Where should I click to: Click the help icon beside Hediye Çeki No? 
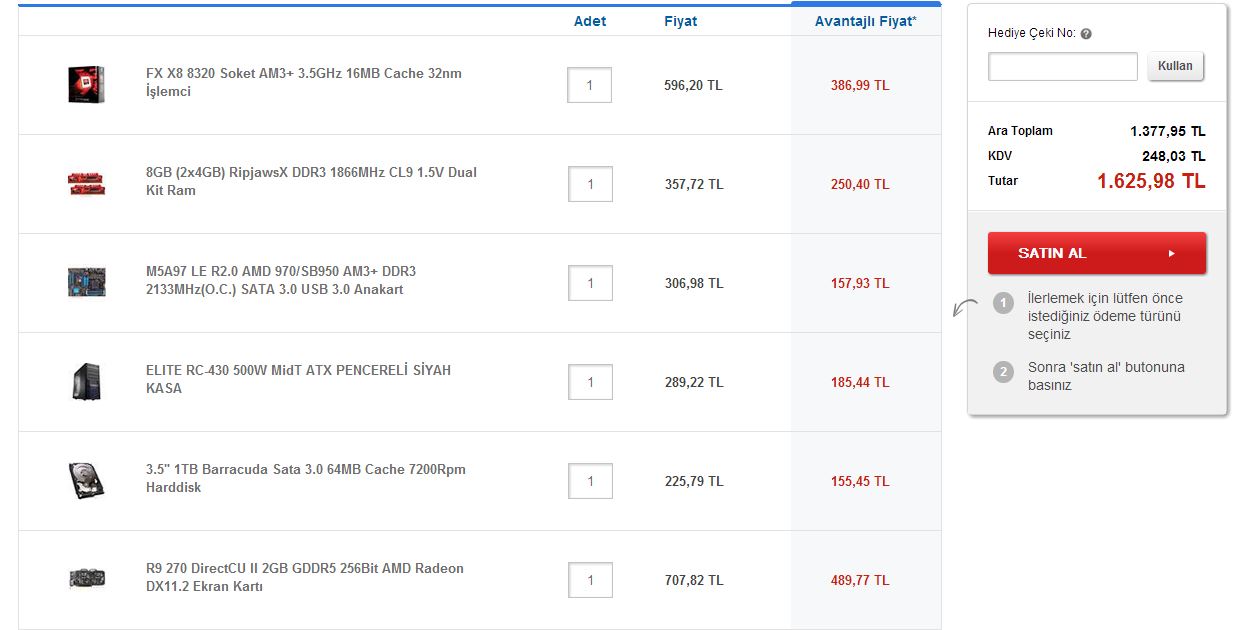pyautogui.click(x=1086, y=34)
